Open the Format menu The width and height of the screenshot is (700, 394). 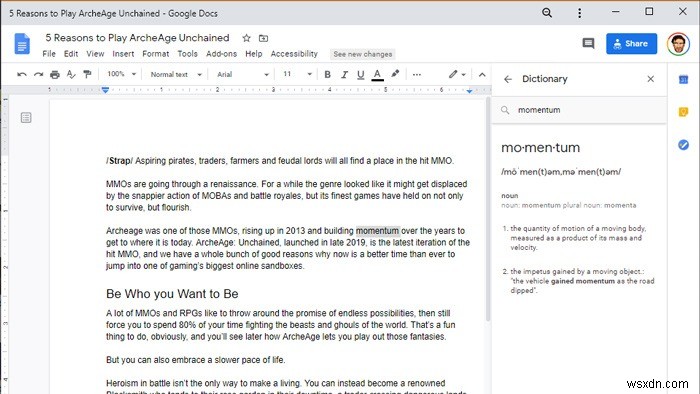[x=155, y=54]
